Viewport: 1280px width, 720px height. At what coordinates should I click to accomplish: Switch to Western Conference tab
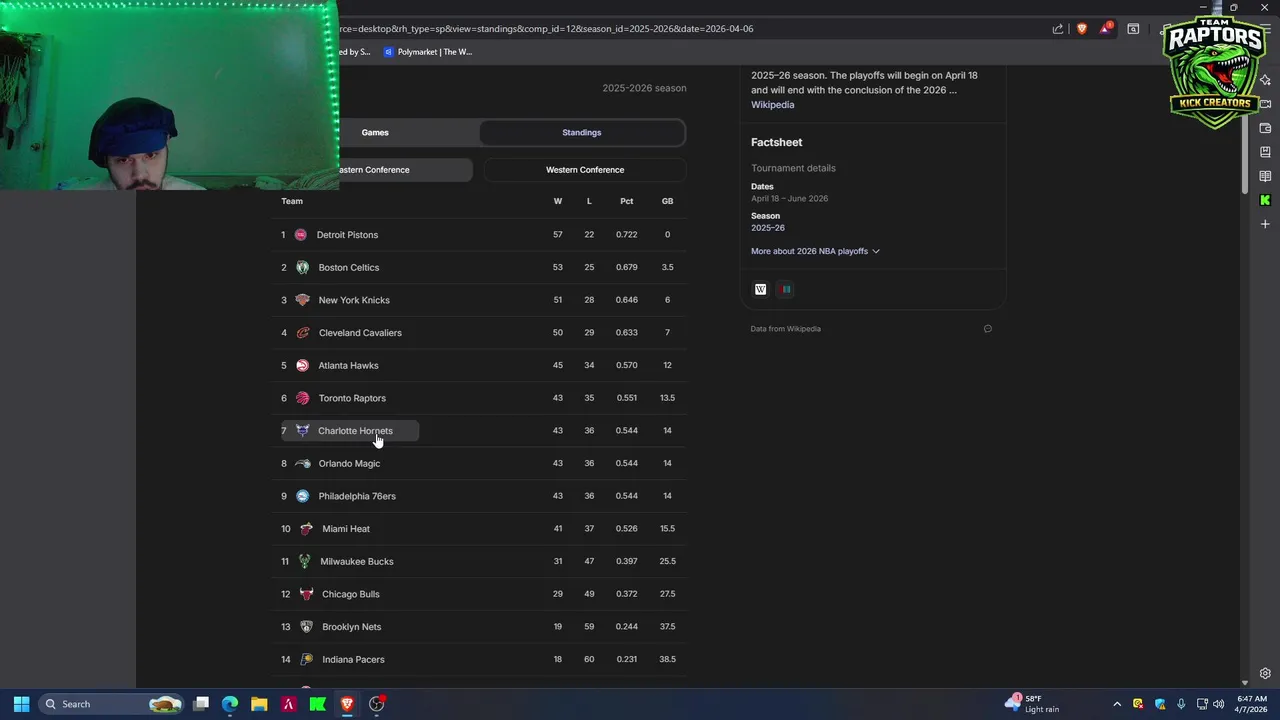[x=585, y=170]
